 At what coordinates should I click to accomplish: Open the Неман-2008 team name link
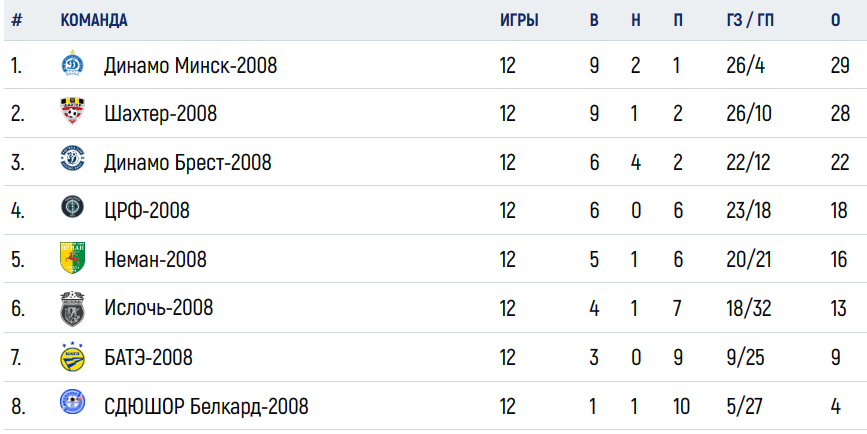pos(155,259)
